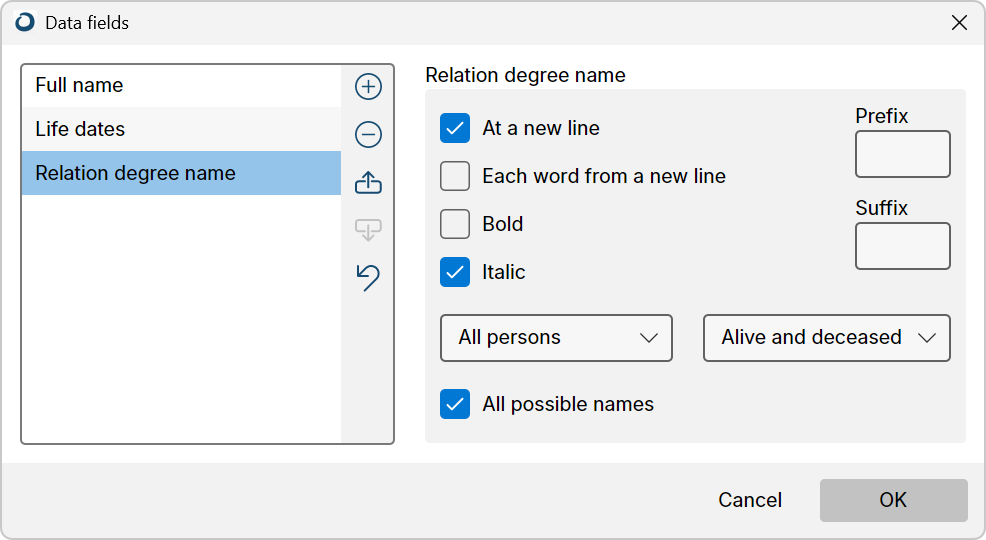Screen dimensions: 986x540
Task: Reset the fields with the undo arrow icon
Action: pyautogui.click(x=368, y=277)
